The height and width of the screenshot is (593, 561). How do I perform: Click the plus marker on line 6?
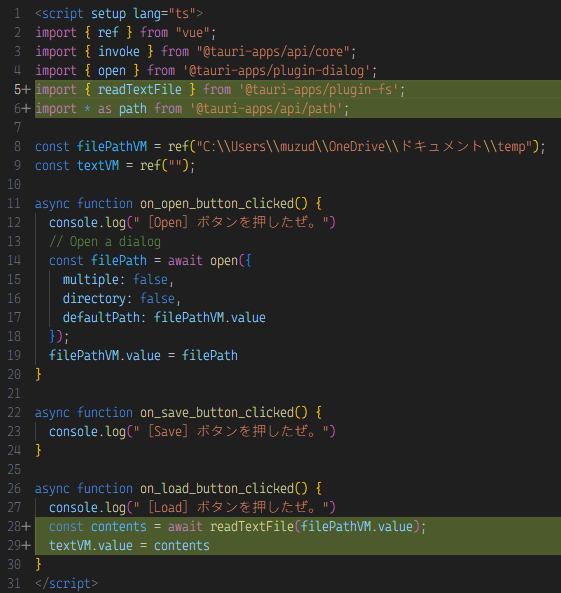pos(26,109)
